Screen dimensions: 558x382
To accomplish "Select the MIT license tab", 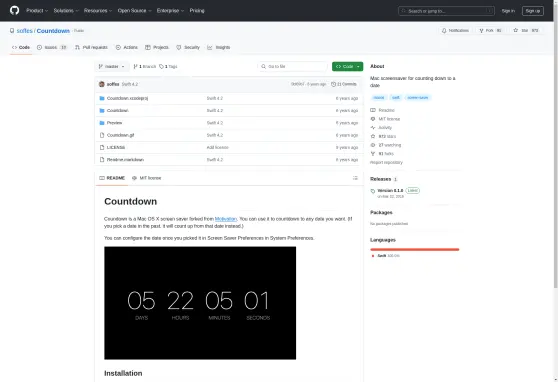I will (147, 178).
